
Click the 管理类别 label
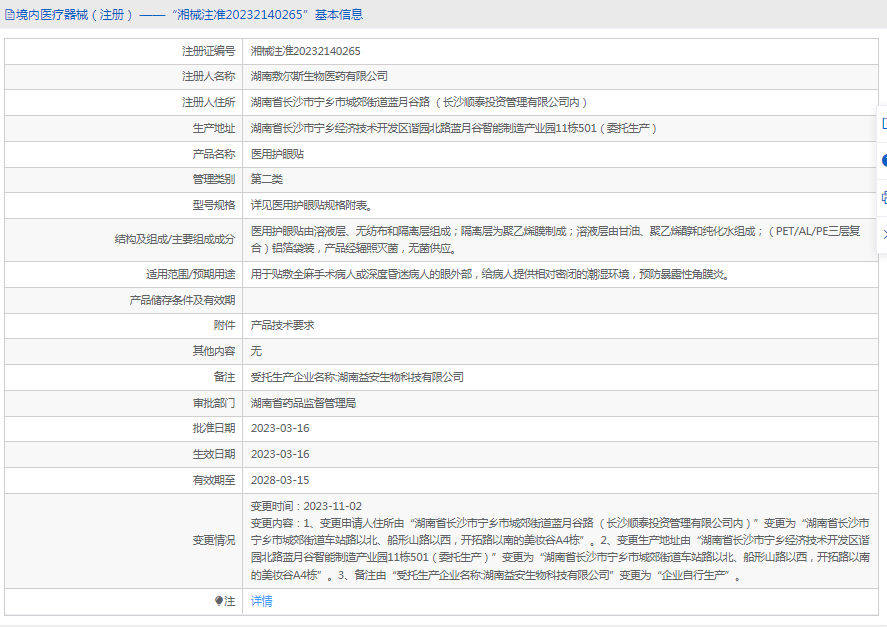click(x=214, y=179)
